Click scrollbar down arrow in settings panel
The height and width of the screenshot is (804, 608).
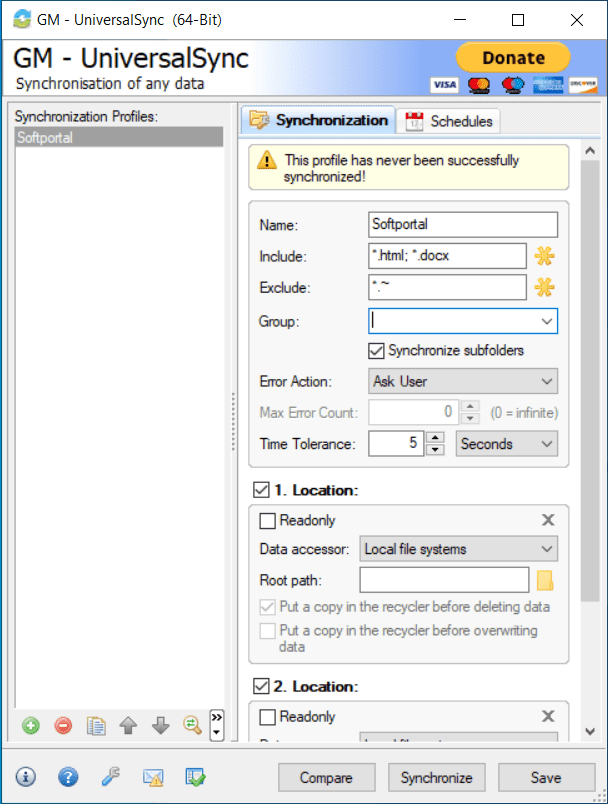click(x=590, y=731)
